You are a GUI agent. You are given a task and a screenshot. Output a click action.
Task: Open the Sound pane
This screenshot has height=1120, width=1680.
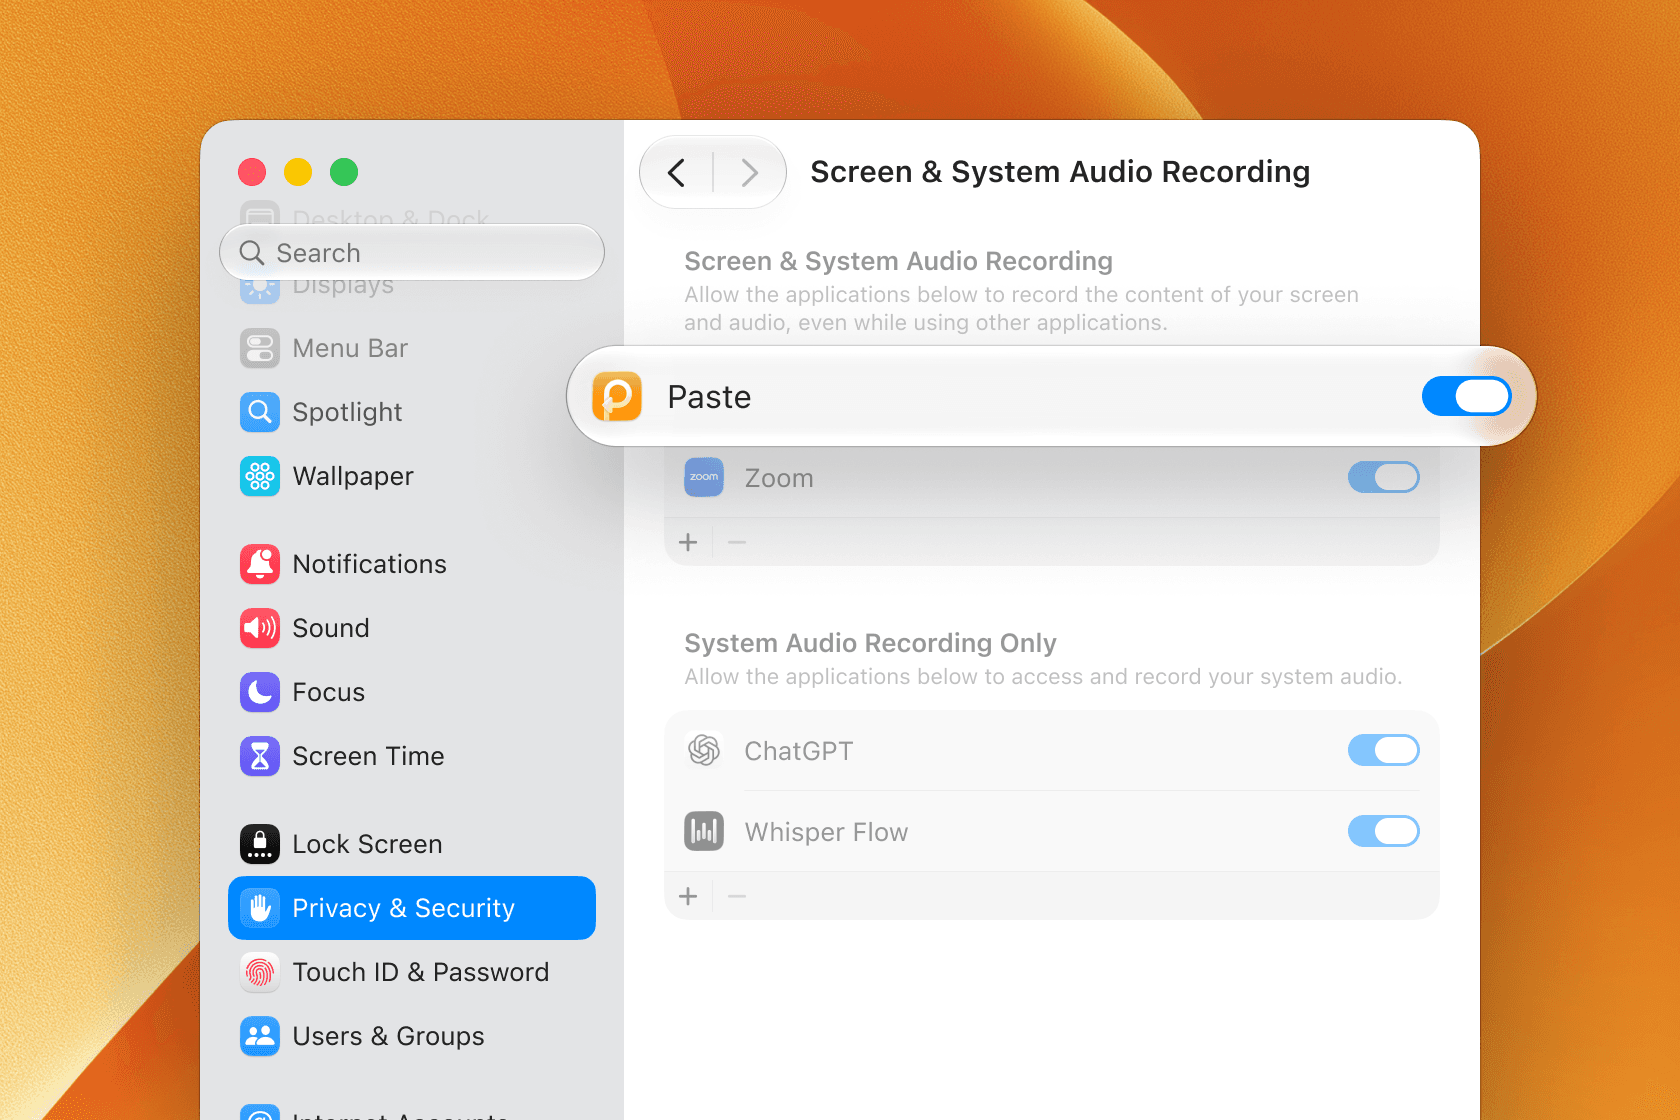(412, 628)
